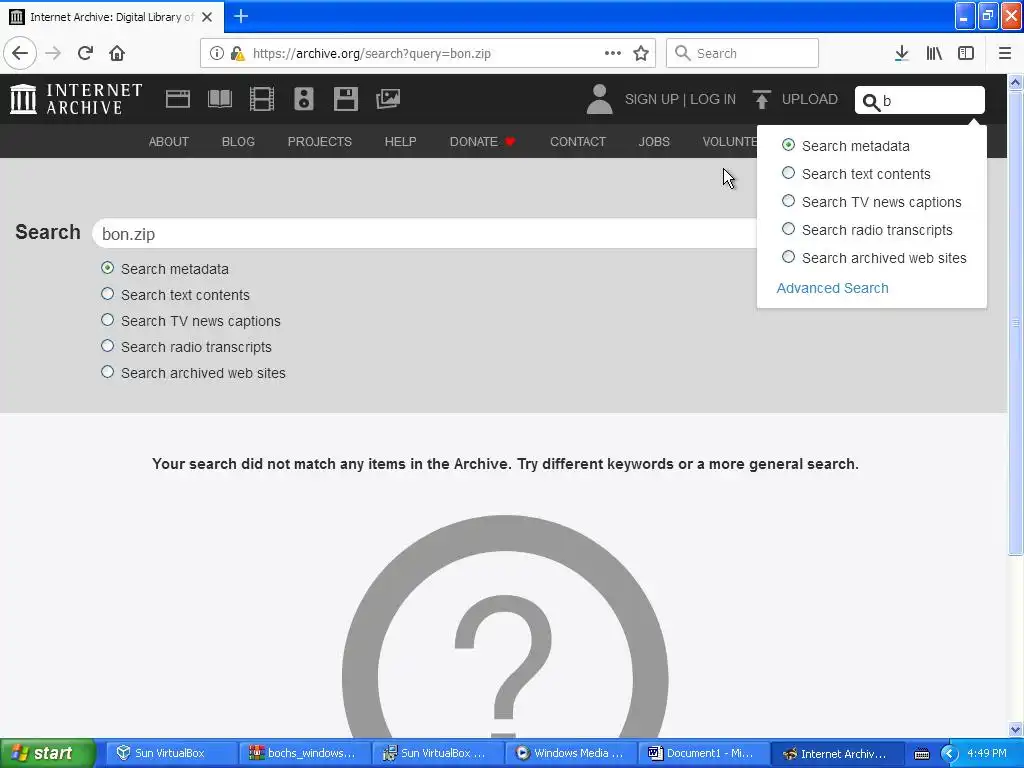Click the upload arrow icon
This screenshot has width=1024, height=768.
click(761, 99)
